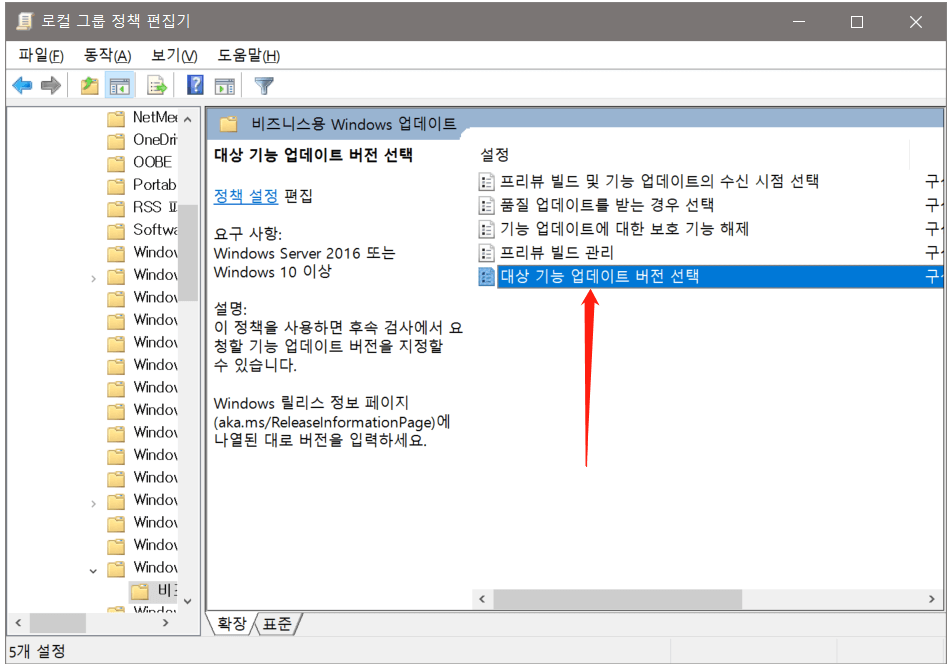Open Help using the question mark icon
950x668 pixels.
click(x=196, y=86)
